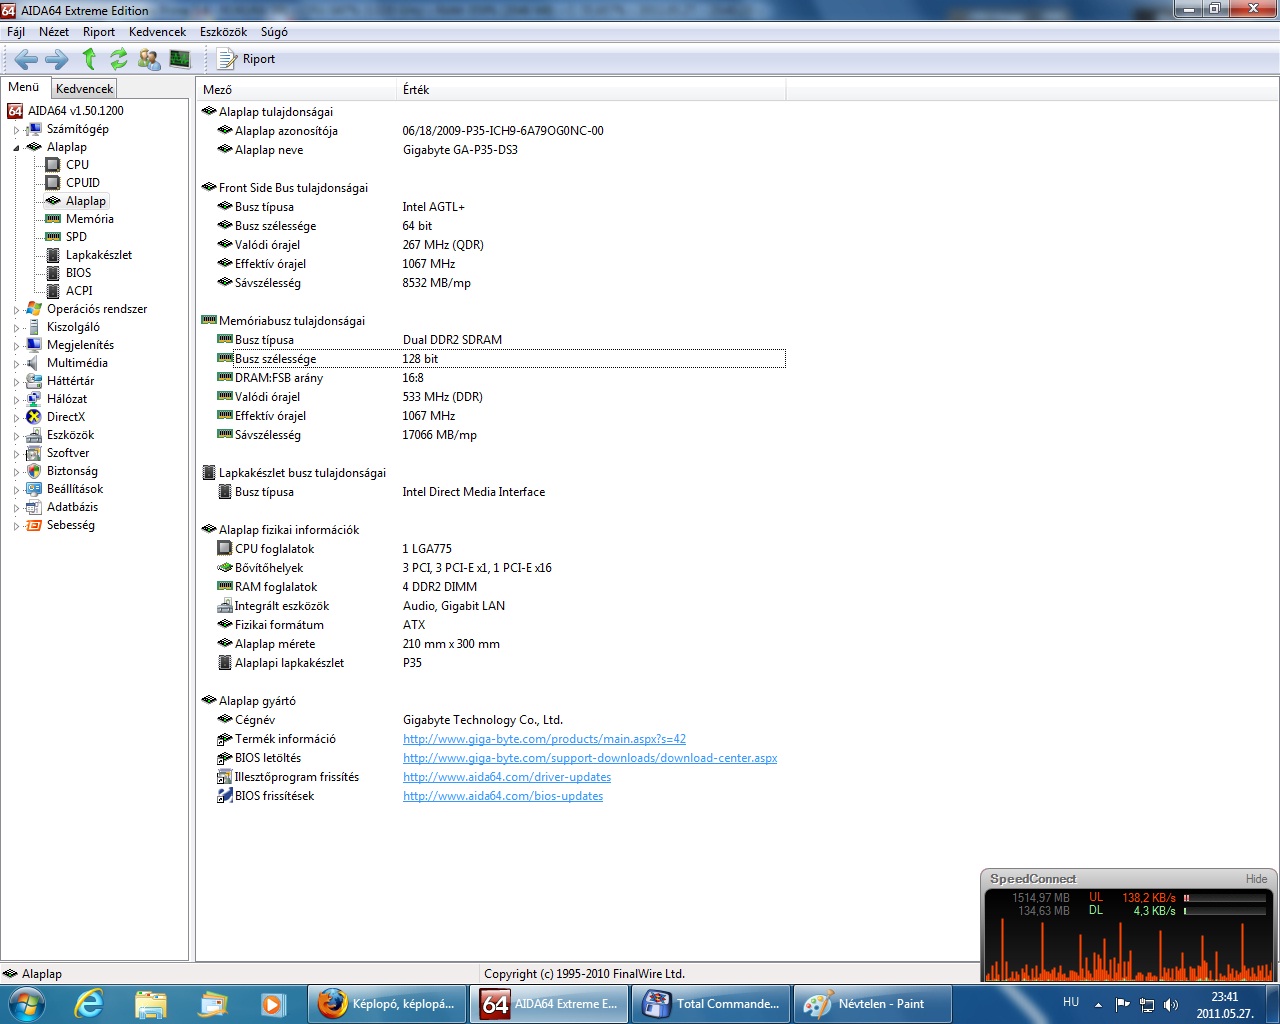
Task: Select the Lapkakészlet tree item
Action: (98, 255)
